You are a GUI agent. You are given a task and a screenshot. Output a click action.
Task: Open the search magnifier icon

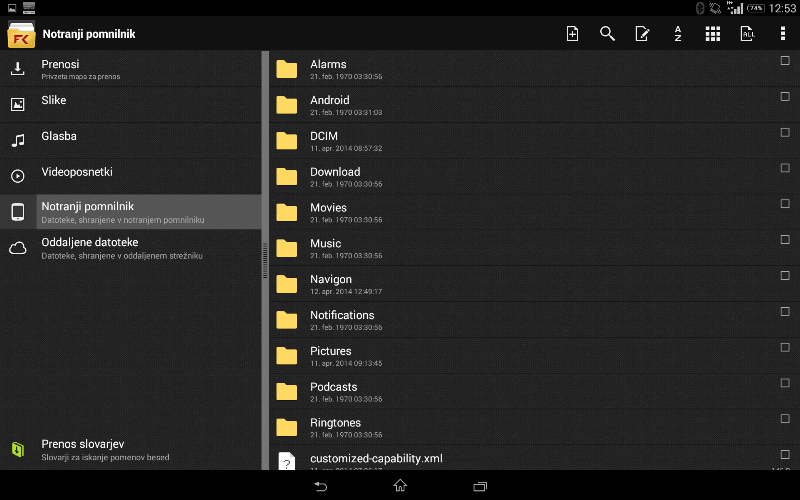point(607,34)
